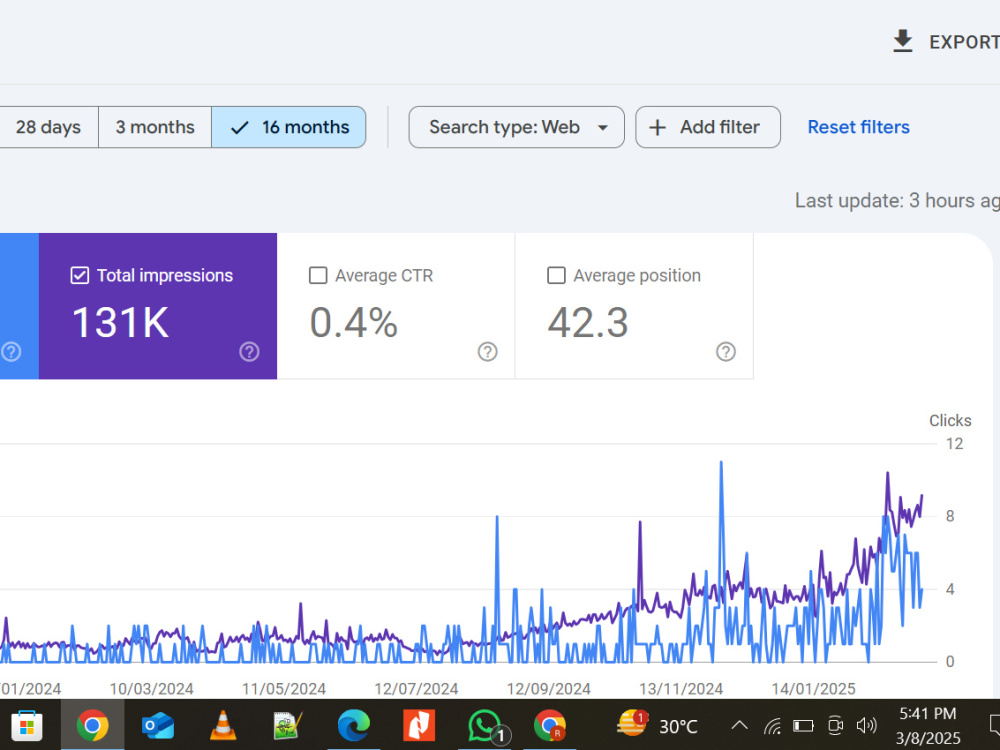
Task: Launch VLC media player from taskbar
Action: (223, 725)
